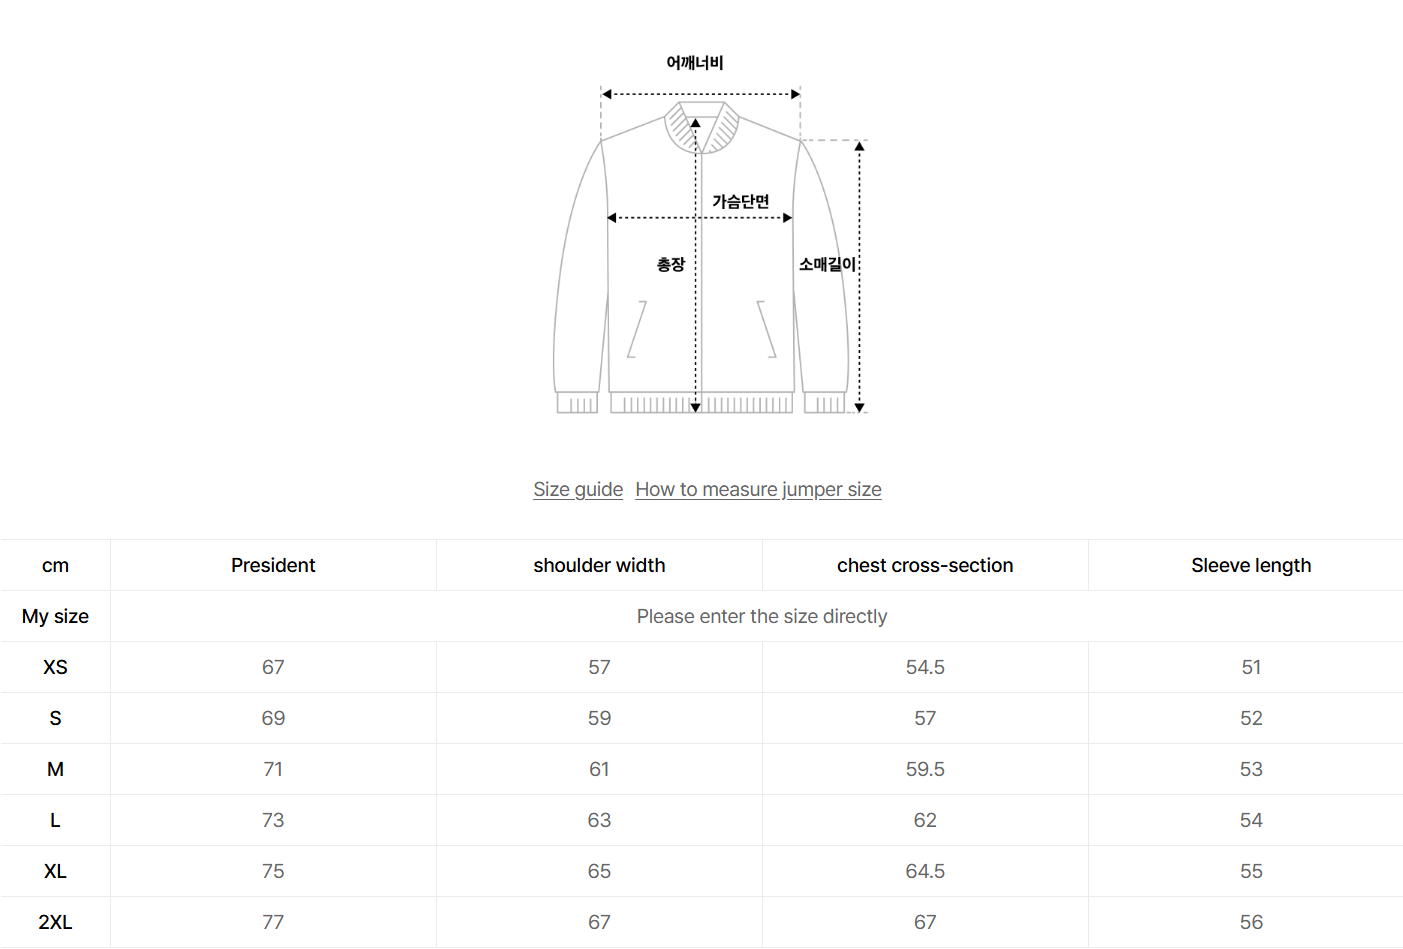The width and height of the screenshot is (1403, 949).
Task: Click the XS size row label
Action: pos(55,667)
